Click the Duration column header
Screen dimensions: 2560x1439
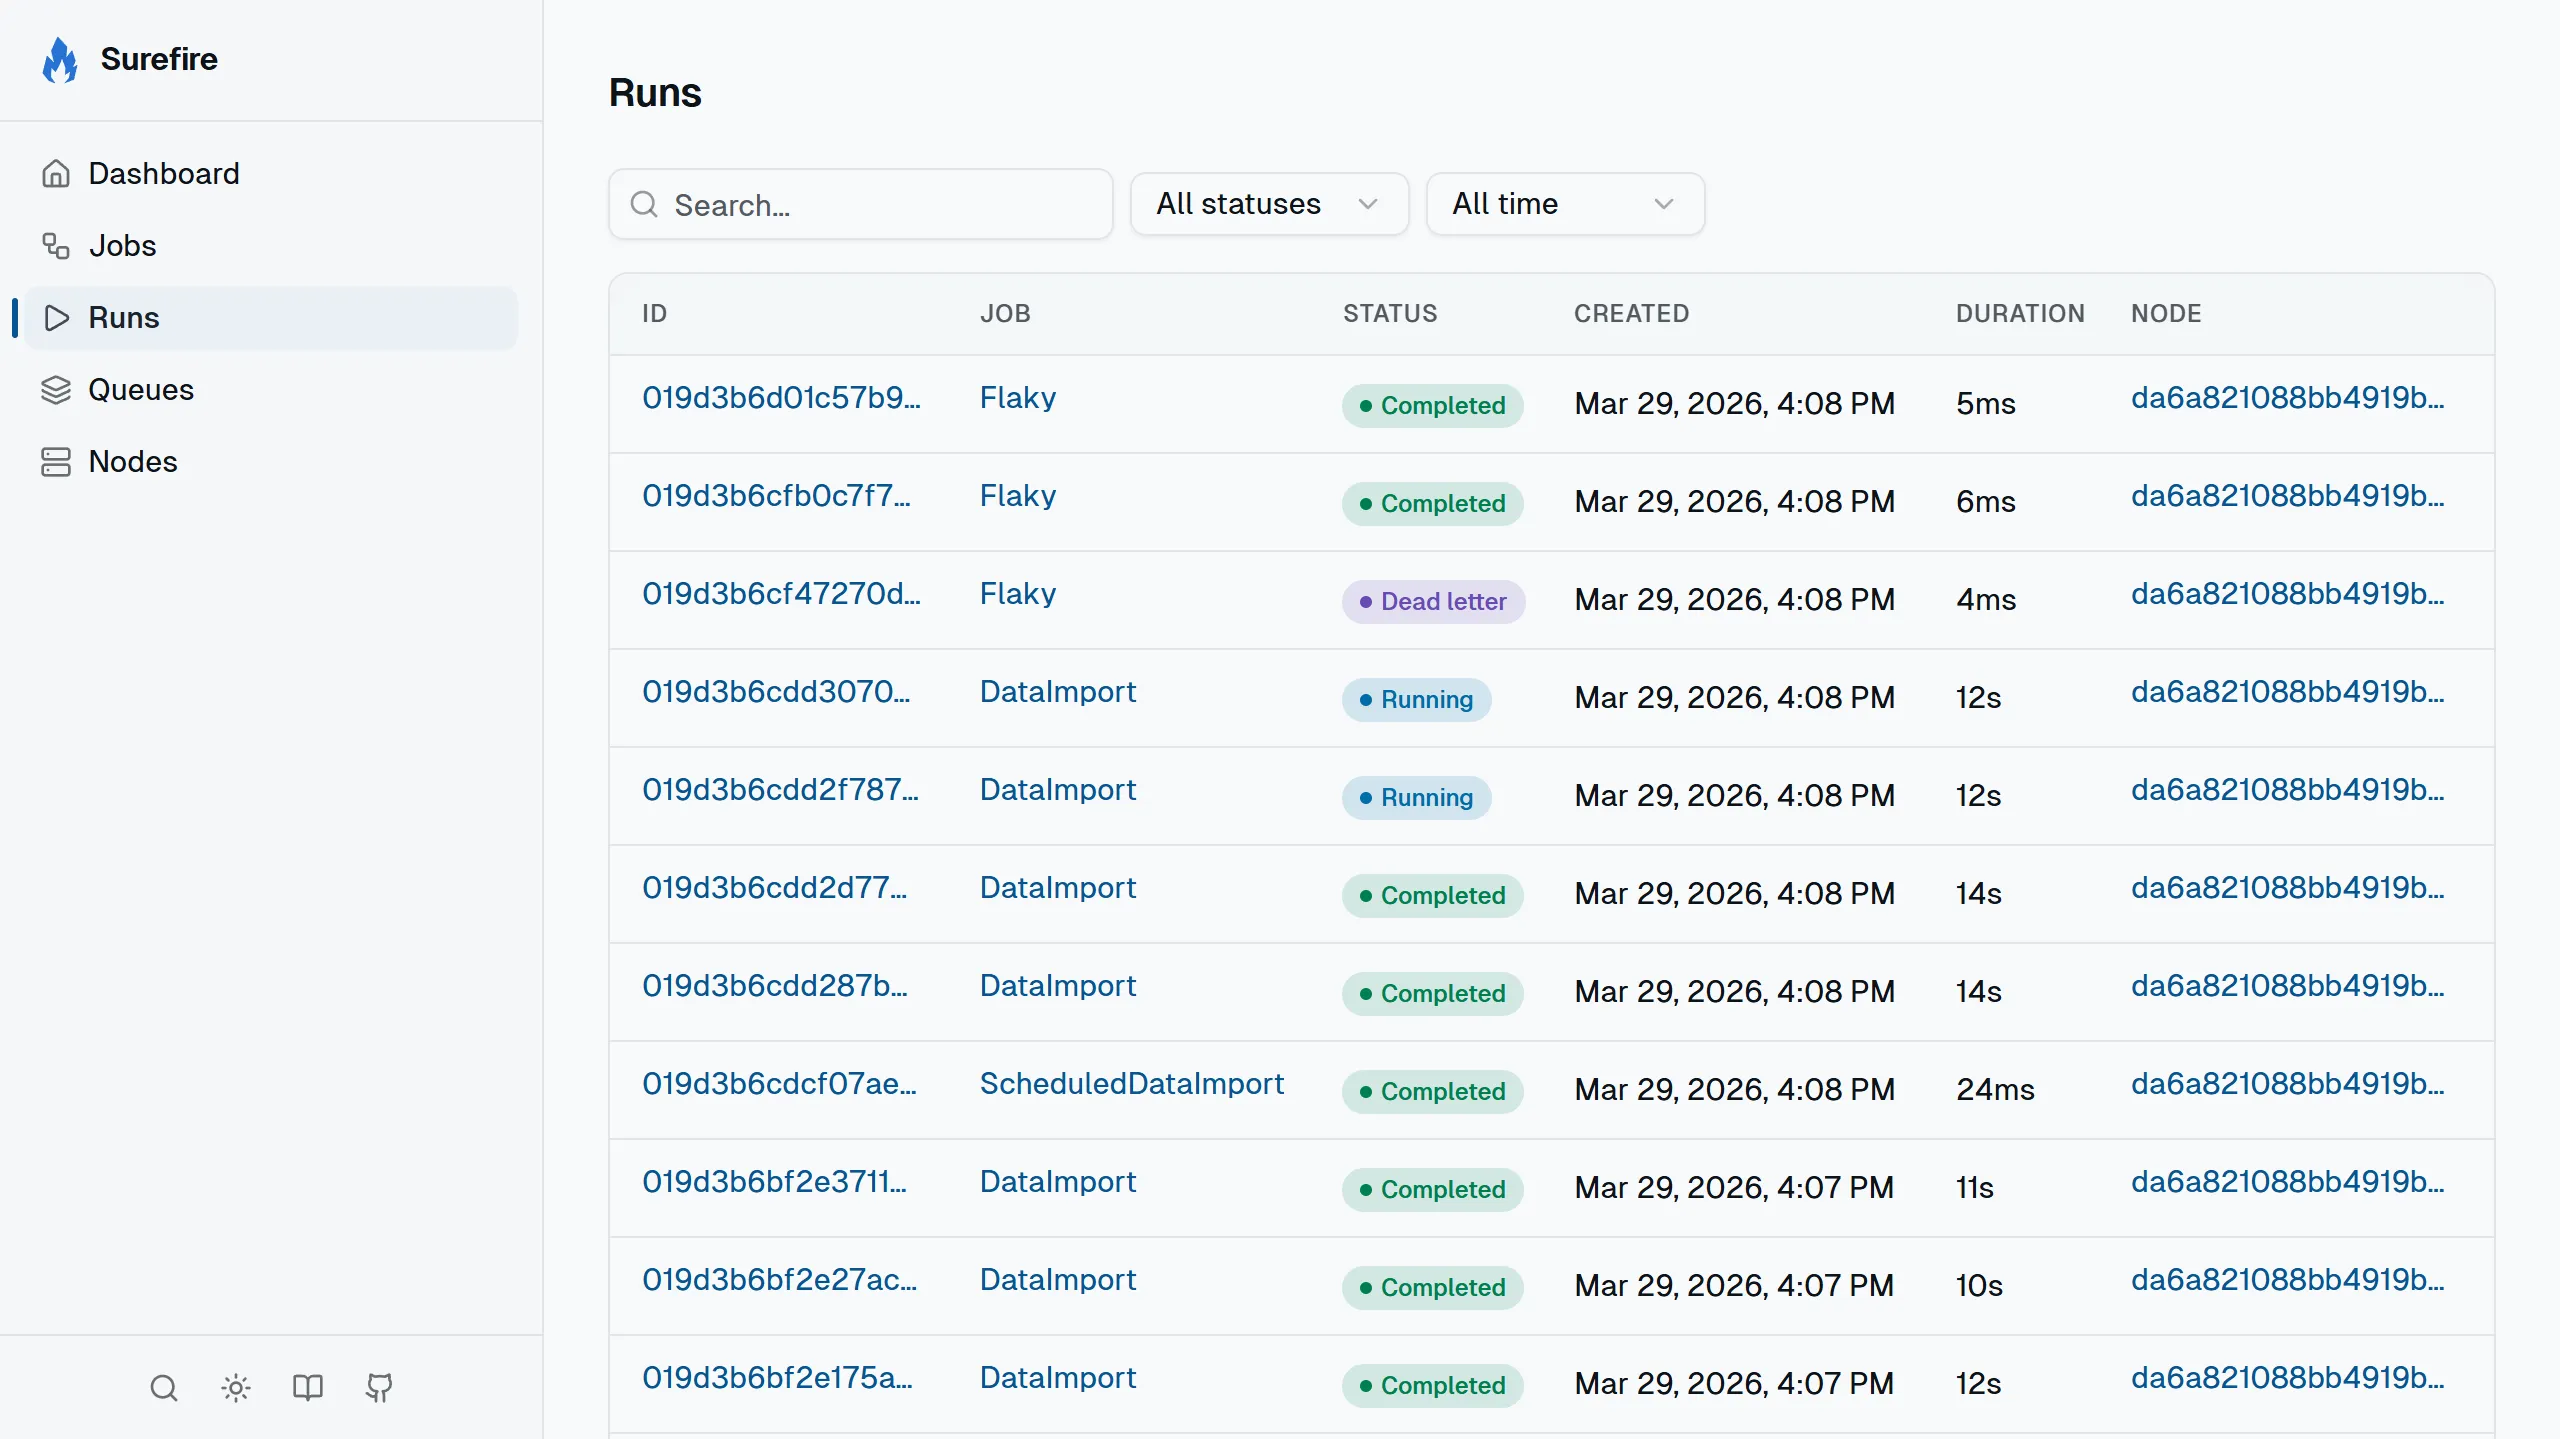coord(2020,314)
